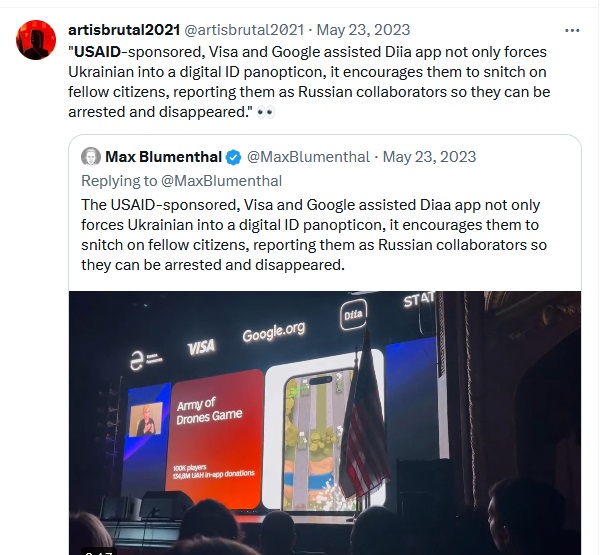Open the three-dot more options menu
Image resolution: width=615 pixels, height=555 pixels.
coord(572,31)
